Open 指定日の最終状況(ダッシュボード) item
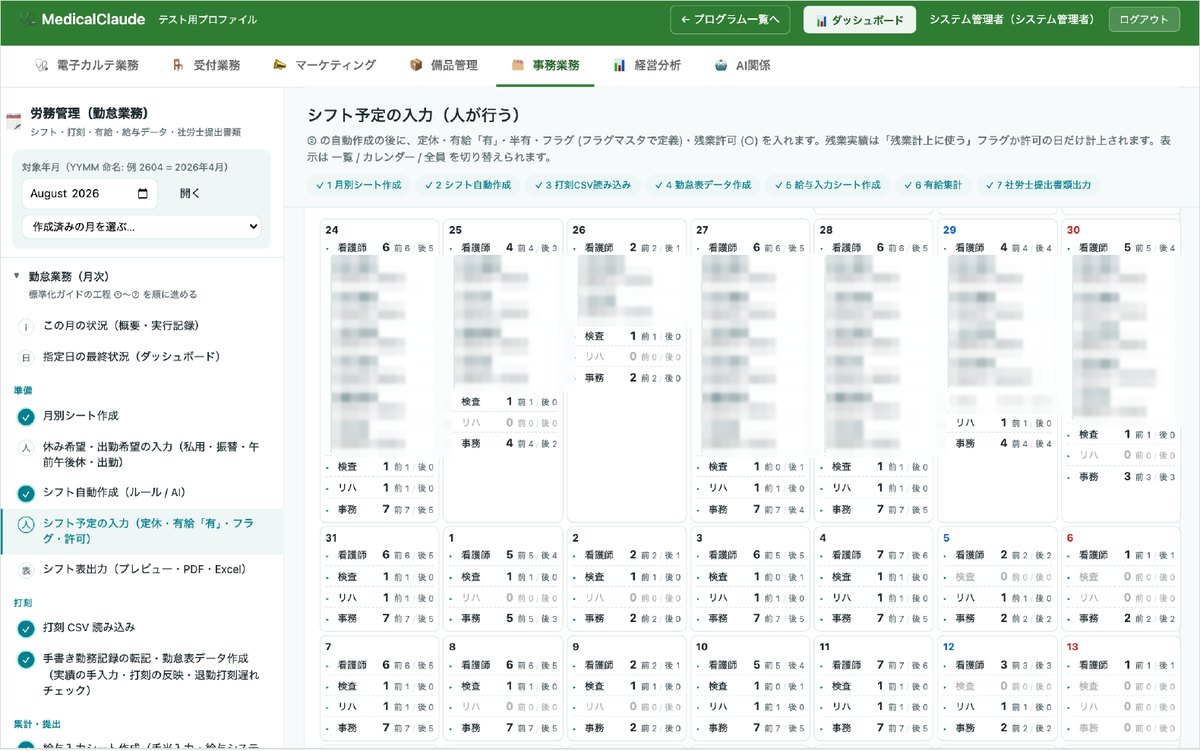1200x751 pixels. [141, 357]
